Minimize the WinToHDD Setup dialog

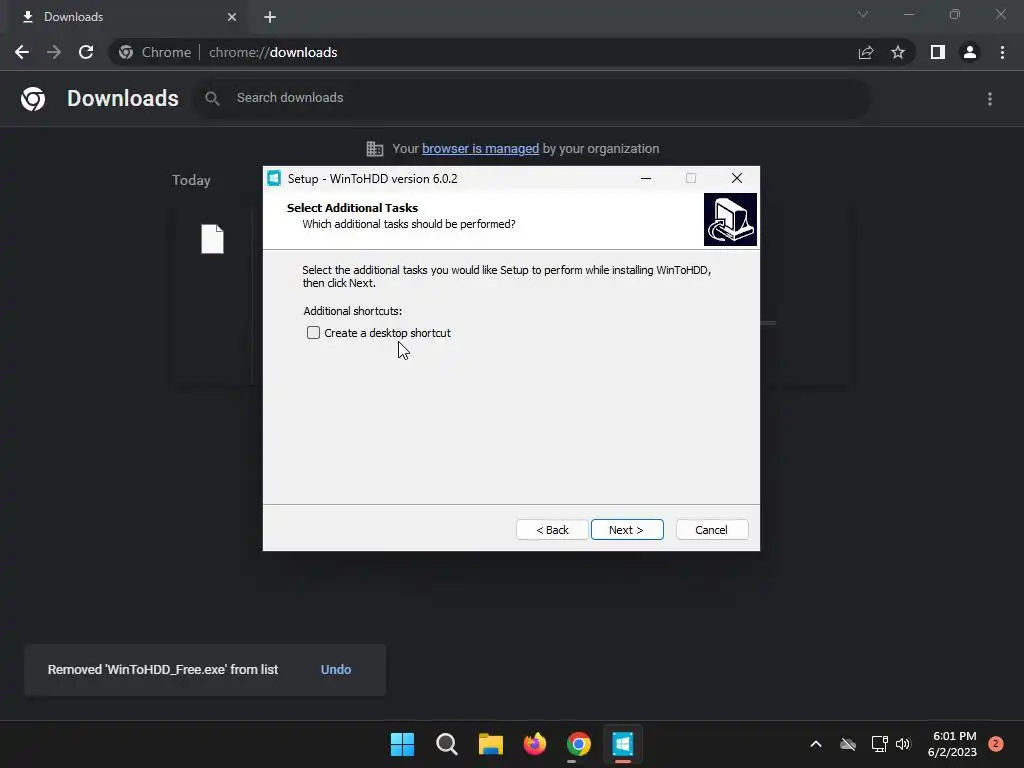646,178
